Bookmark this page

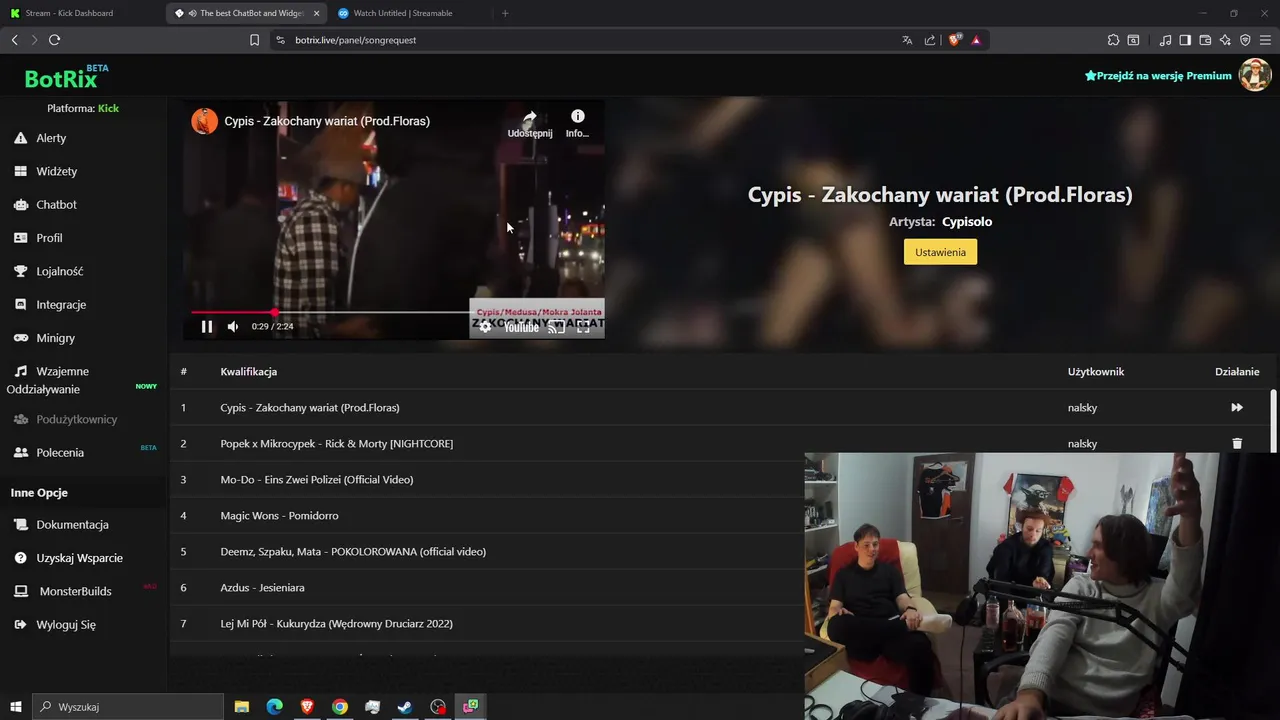(x=254, y=40)
